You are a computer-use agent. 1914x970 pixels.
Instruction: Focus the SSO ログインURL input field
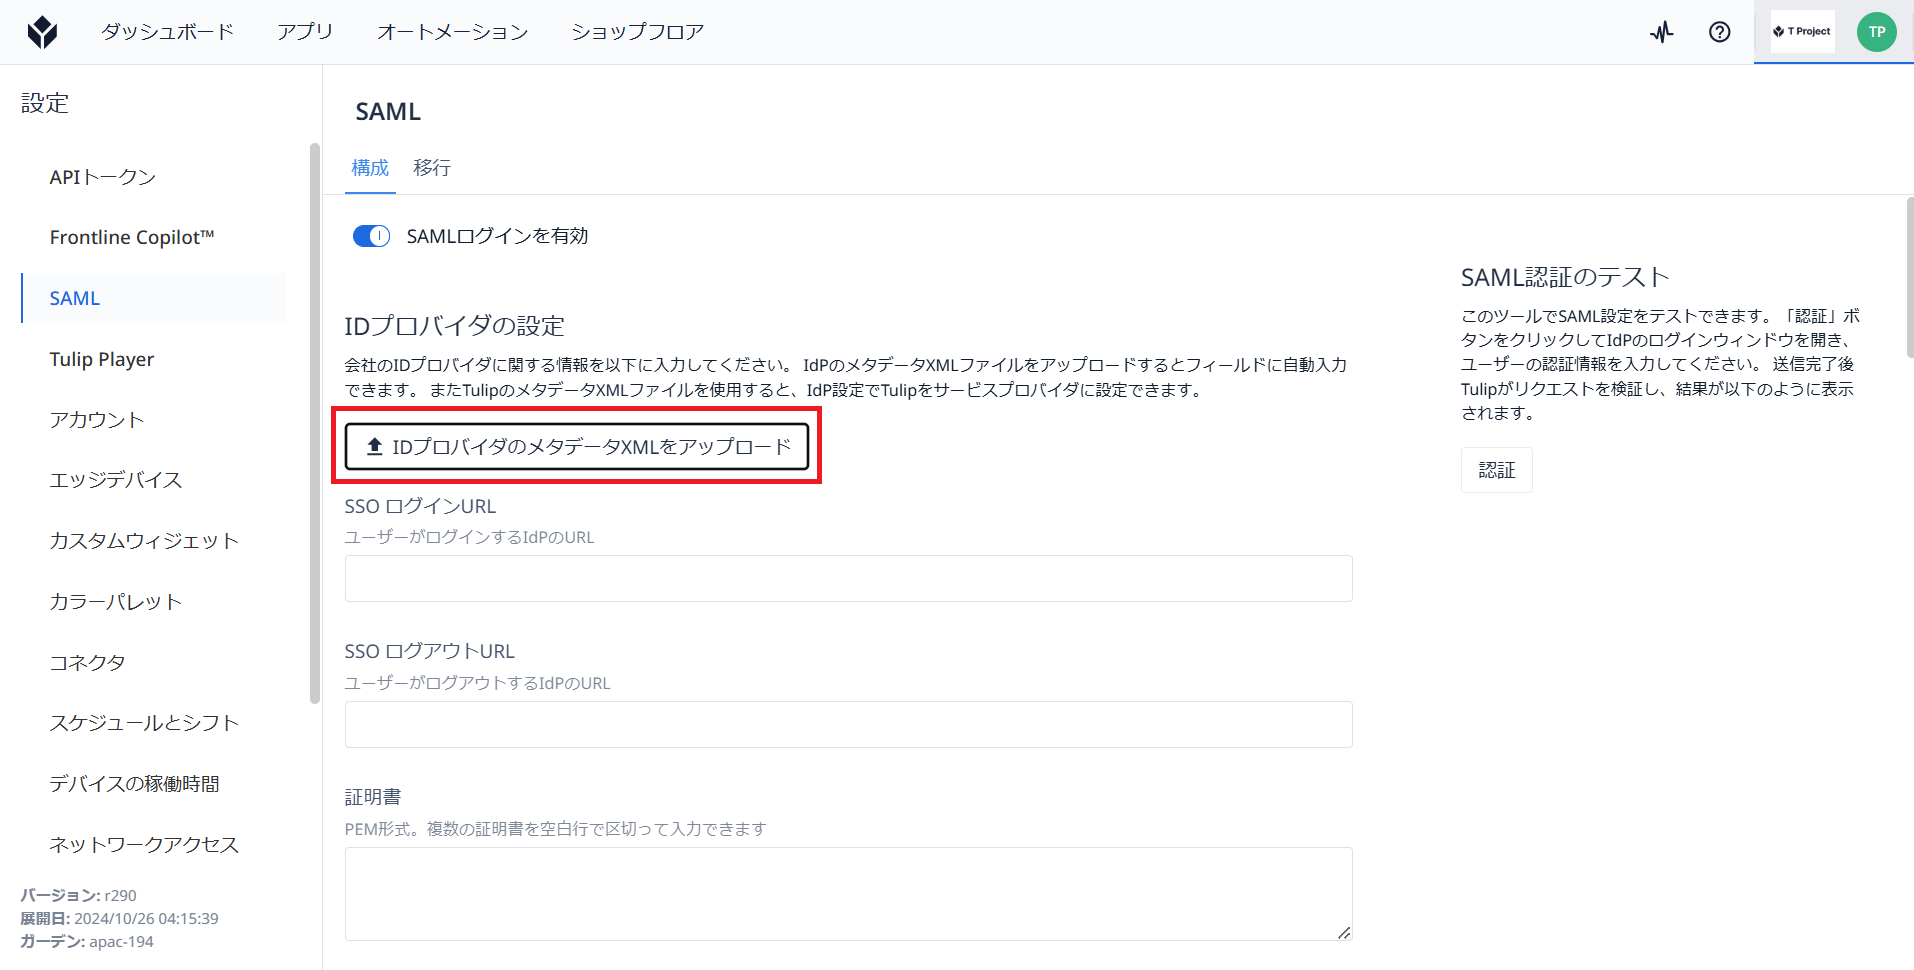(x=848, y=579)
